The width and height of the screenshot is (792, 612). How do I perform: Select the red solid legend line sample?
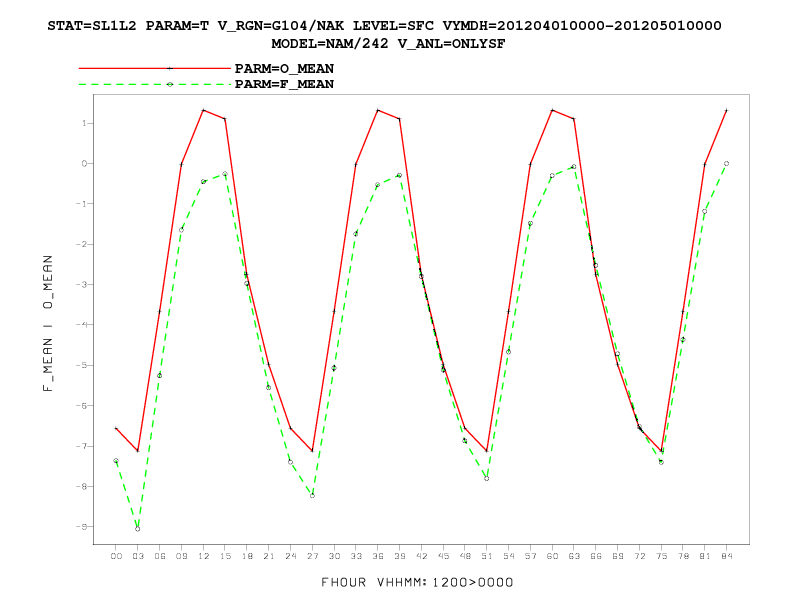coord(155,68)
